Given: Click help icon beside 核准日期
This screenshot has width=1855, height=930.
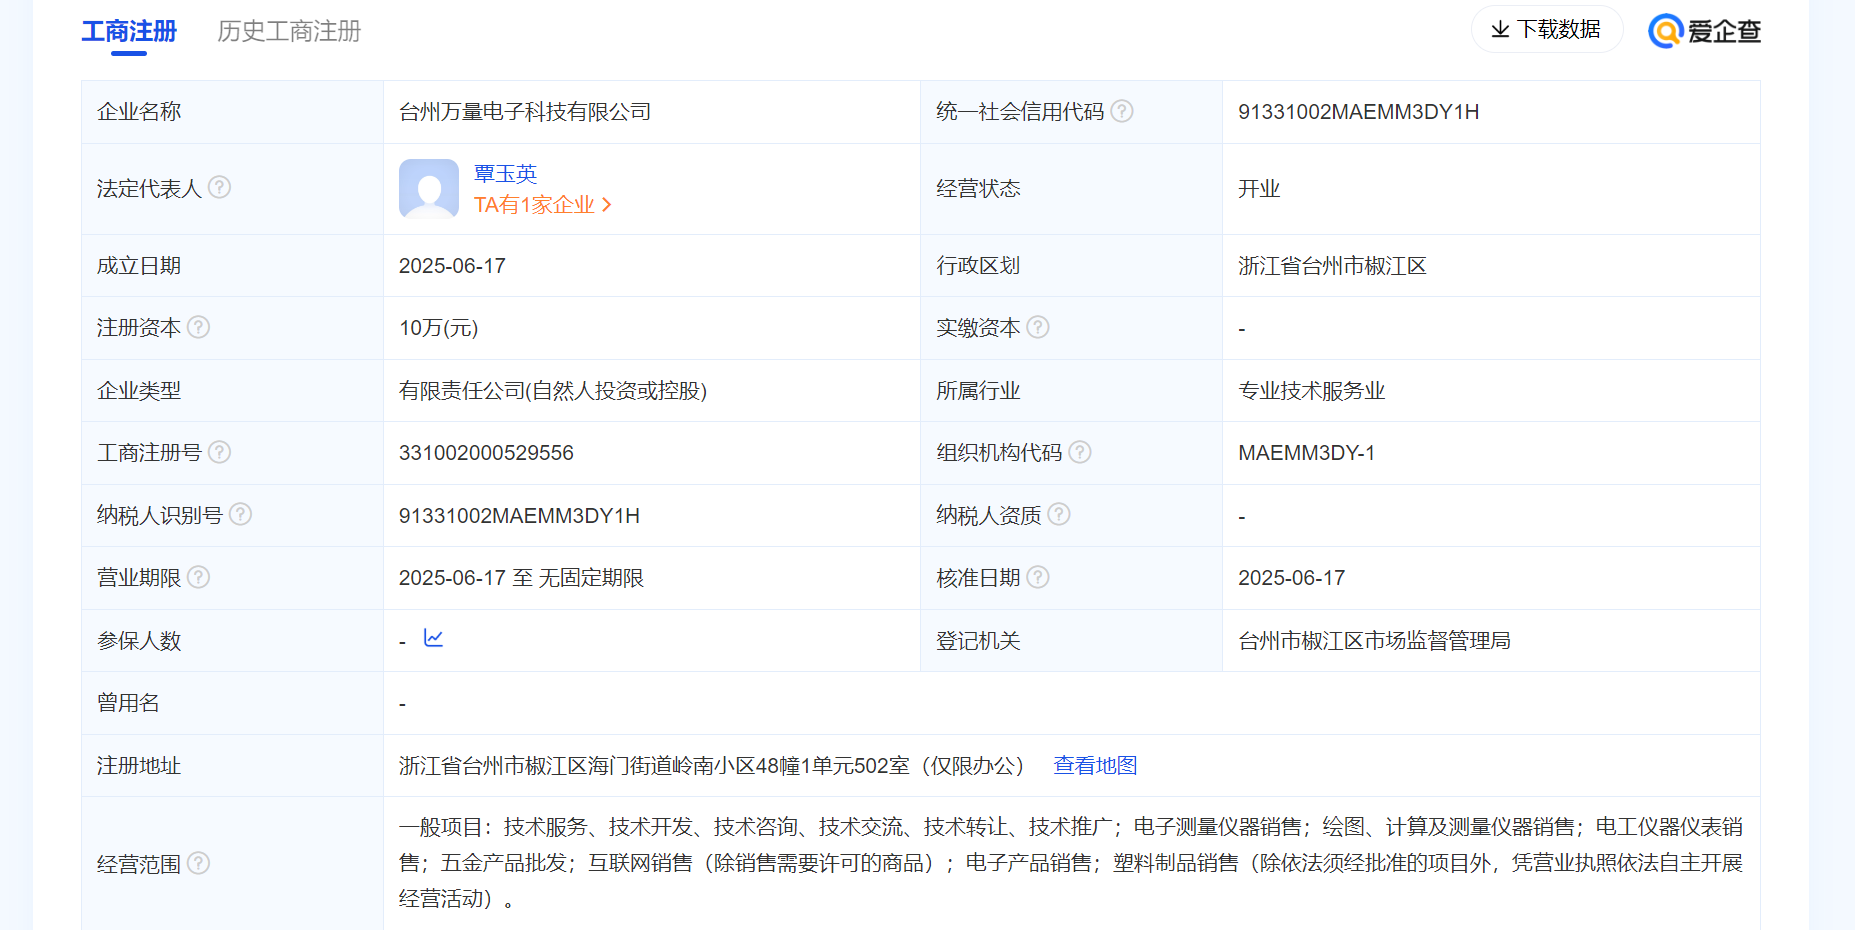Looking at the screenshot, I should (1038, 577).
